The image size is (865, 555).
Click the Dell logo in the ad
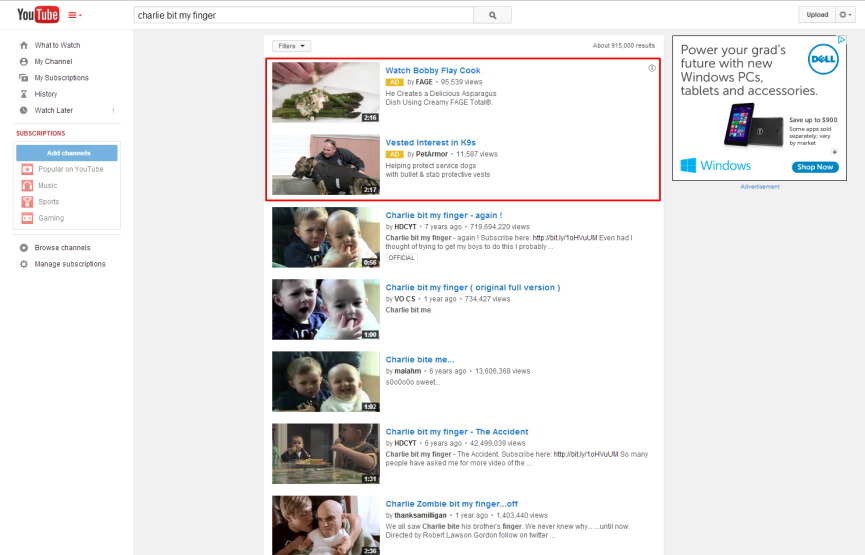823,59
